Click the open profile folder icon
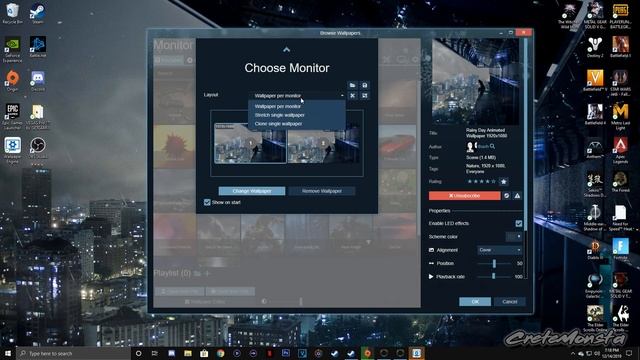Screen dimensions: 640x360 (353, 85)
